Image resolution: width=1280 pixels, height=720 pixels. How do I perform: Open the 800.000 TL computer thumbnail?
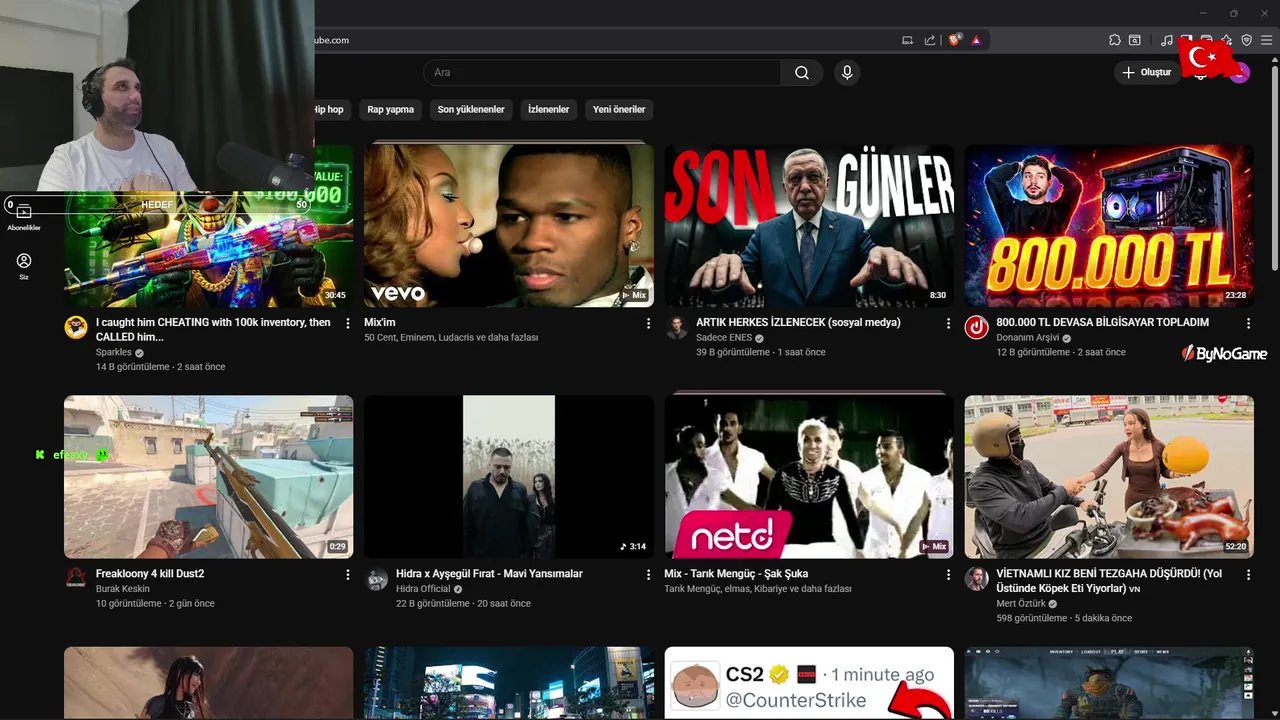click(1109, 226)
